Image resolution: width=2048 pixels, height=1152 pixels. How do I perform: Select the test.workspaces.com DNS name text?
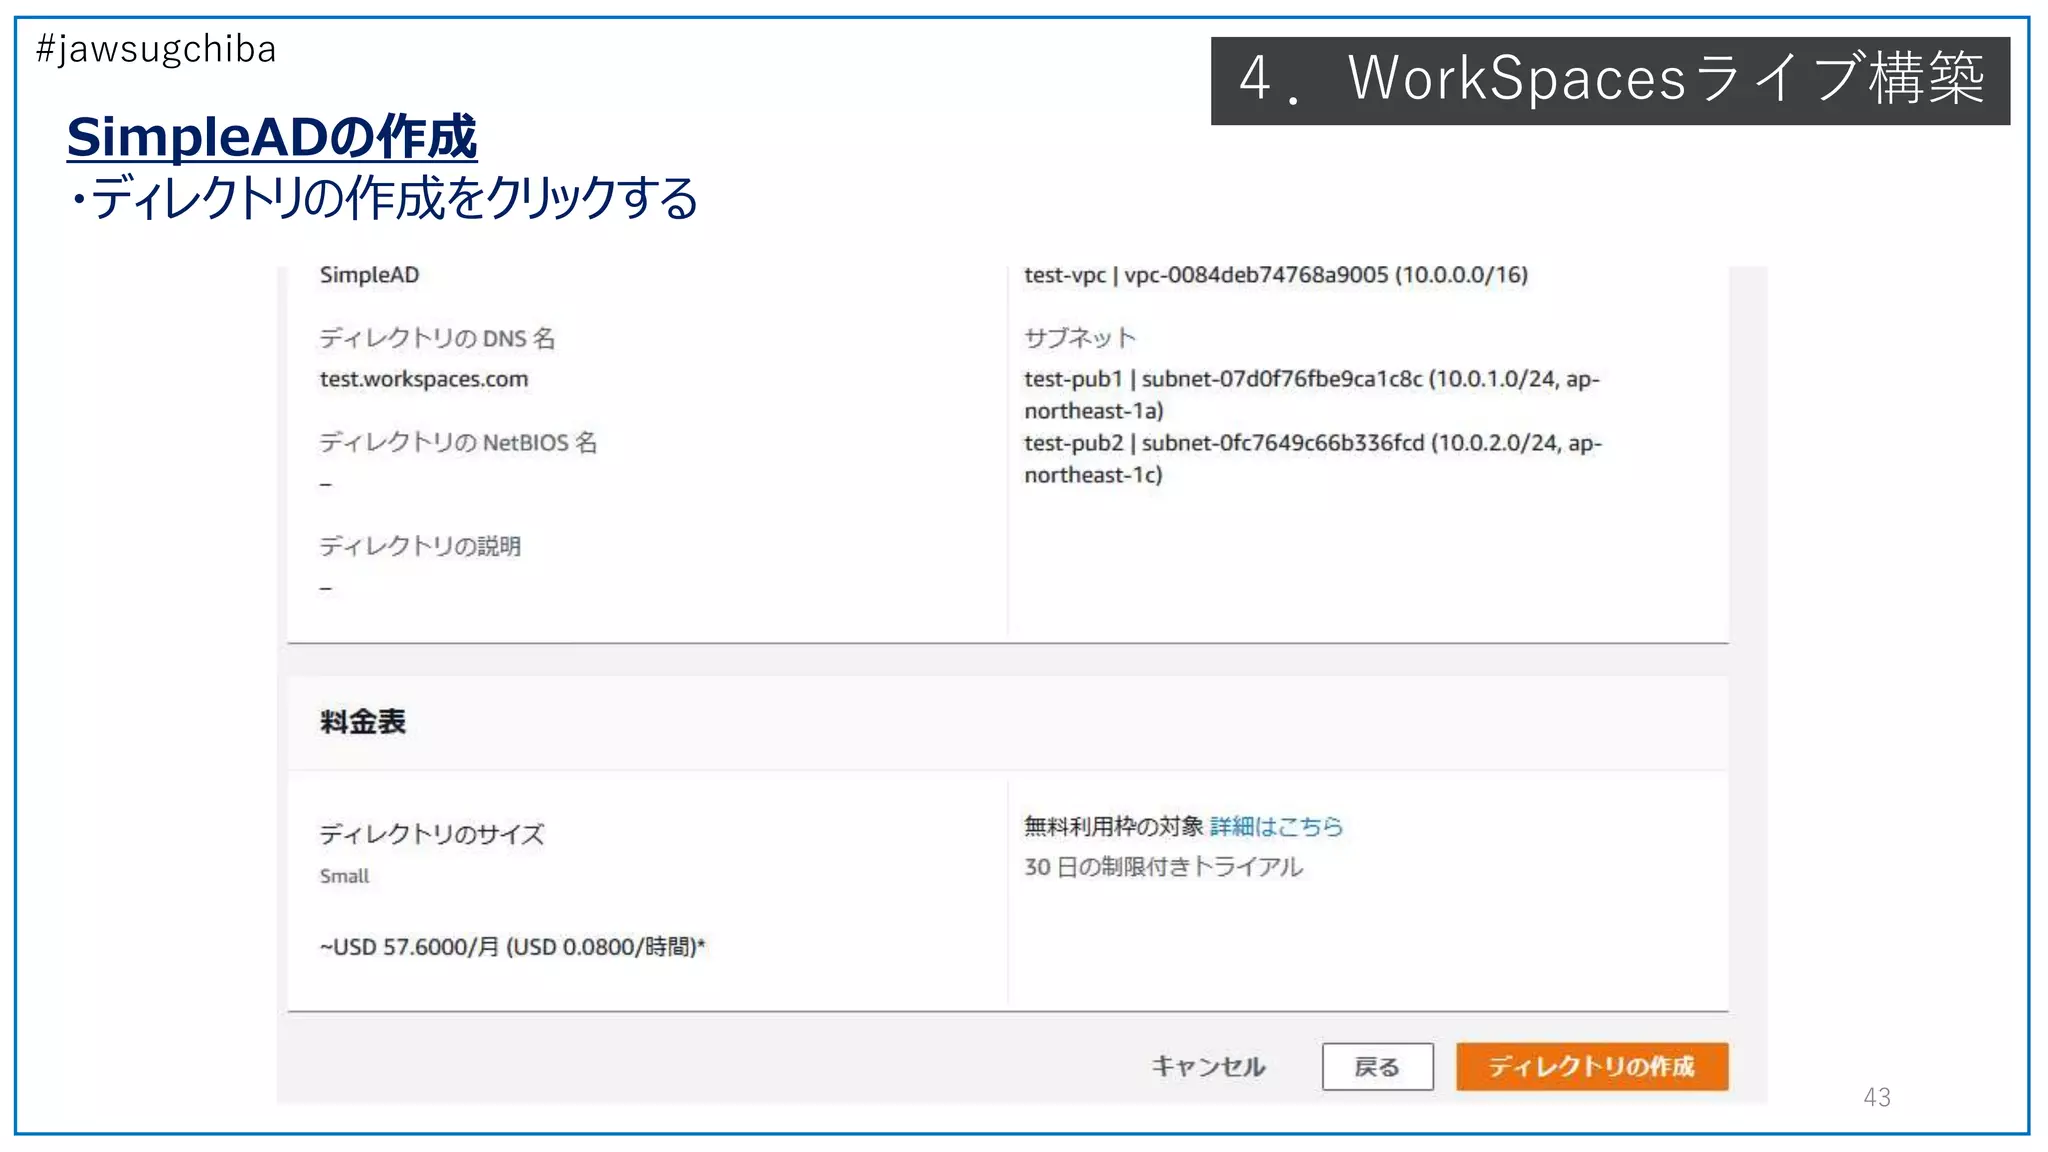(x=424, y=379)
